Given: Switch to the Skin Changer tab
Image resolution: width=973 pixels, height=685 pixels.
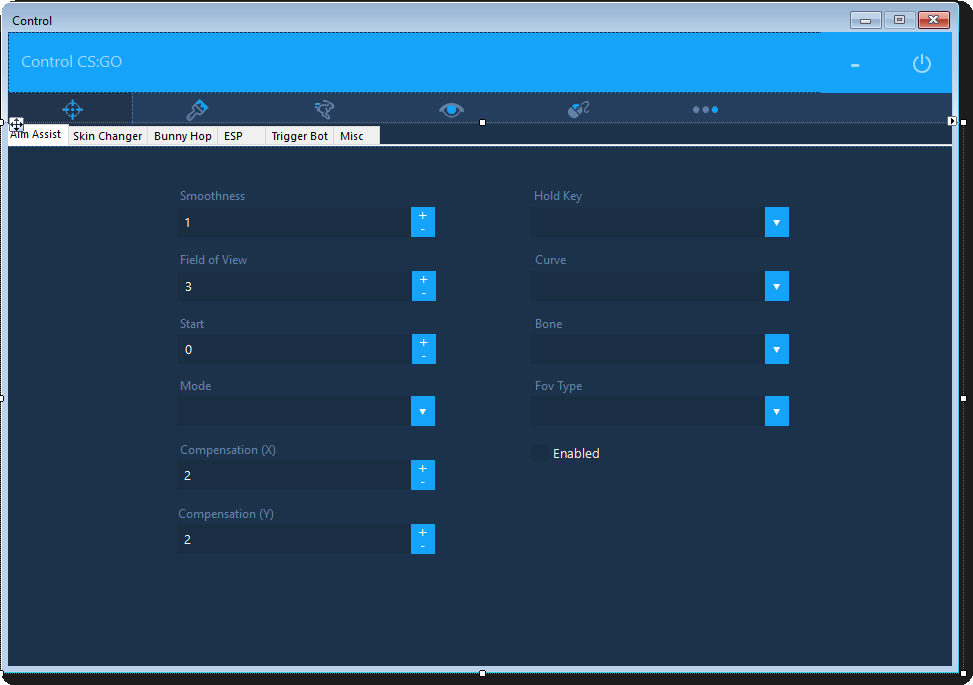Looking at the screenshot, I should [108, 136].
